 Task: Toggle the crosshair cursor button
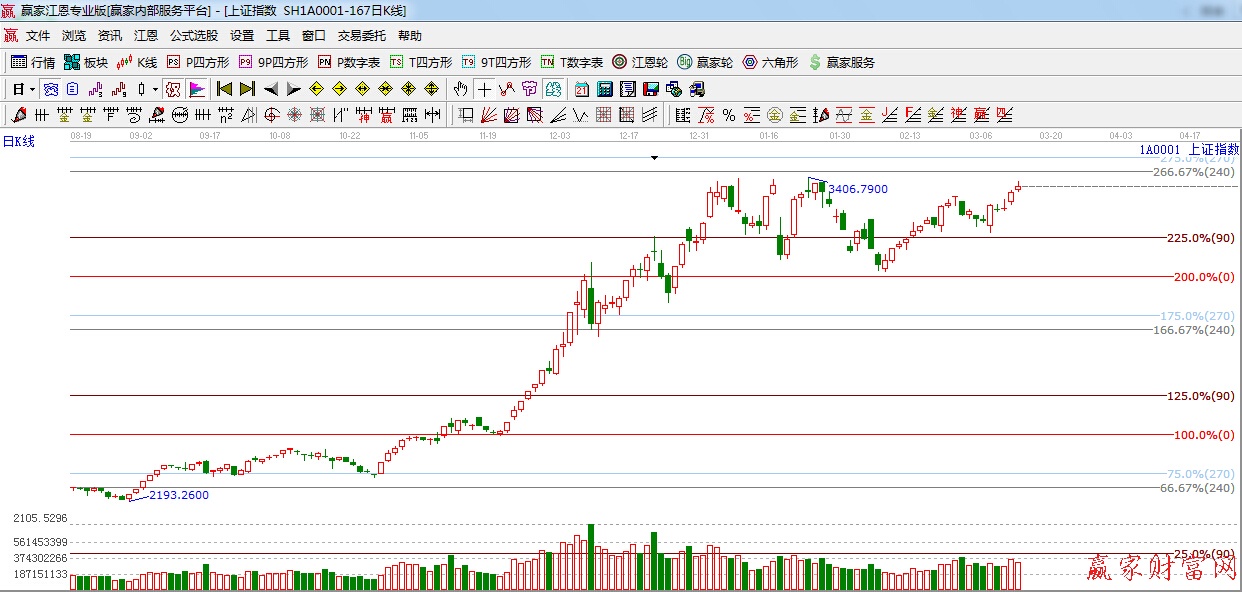point(484,89)
